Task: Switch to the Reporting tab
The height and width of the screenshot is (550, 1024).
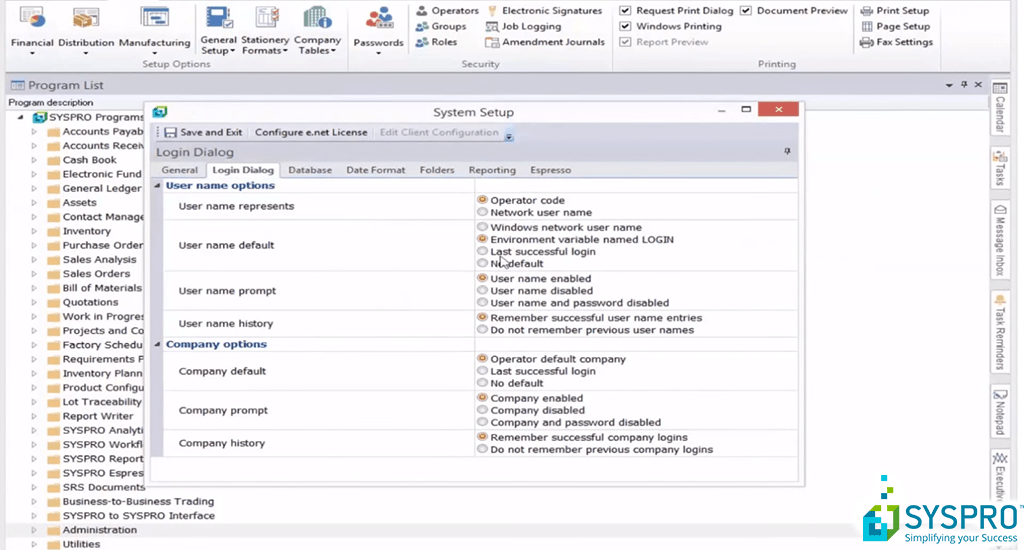Action: (x=492, y=170)
